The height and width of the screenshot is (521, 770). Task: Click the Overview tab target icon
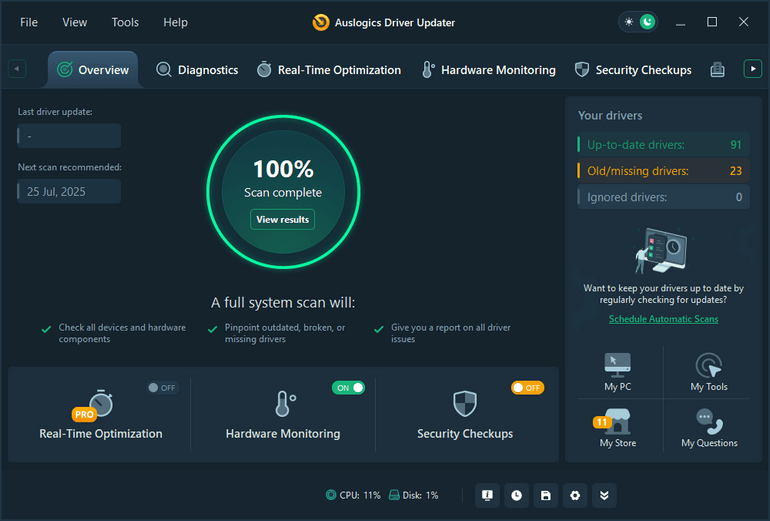(65, 70)
